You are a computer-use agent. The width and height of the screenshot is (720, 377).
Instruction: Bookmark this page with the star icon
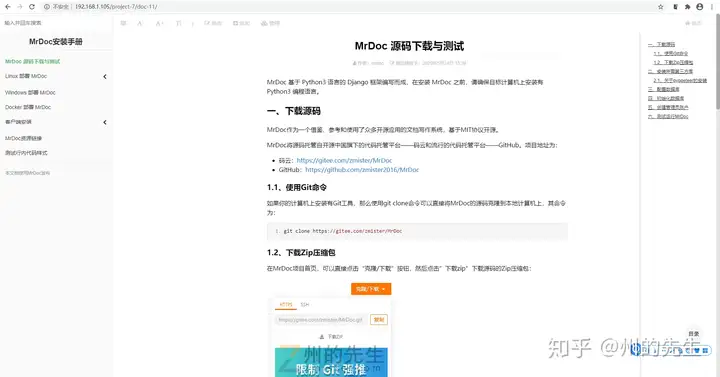pyautogui.click(x=661, y=7)
